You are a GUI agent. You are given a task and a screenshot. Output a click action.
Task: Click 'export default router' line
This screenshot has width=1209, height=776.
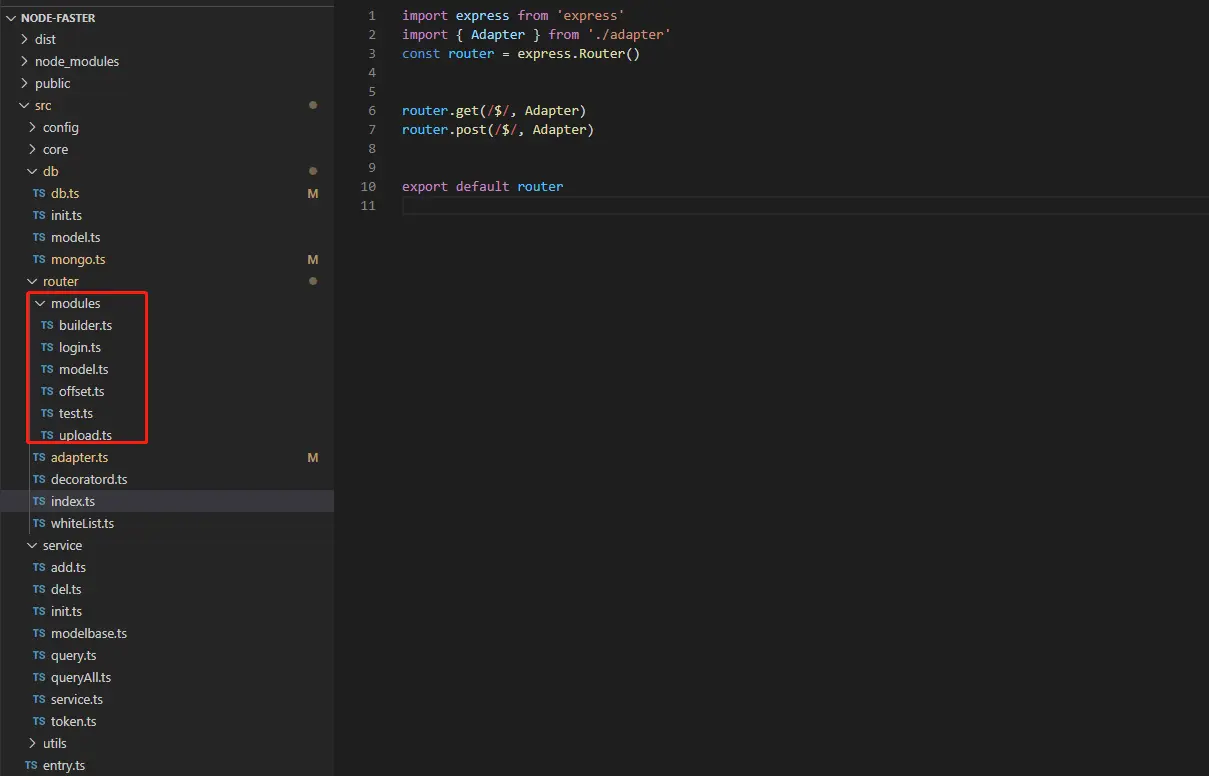[483, 186]
